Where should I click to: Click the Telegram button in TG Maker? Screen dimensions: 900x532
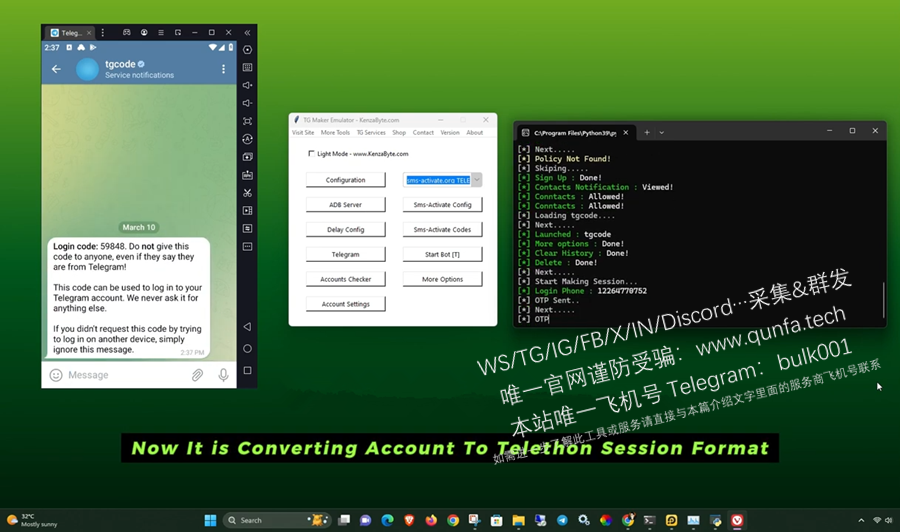click(346, 254)
